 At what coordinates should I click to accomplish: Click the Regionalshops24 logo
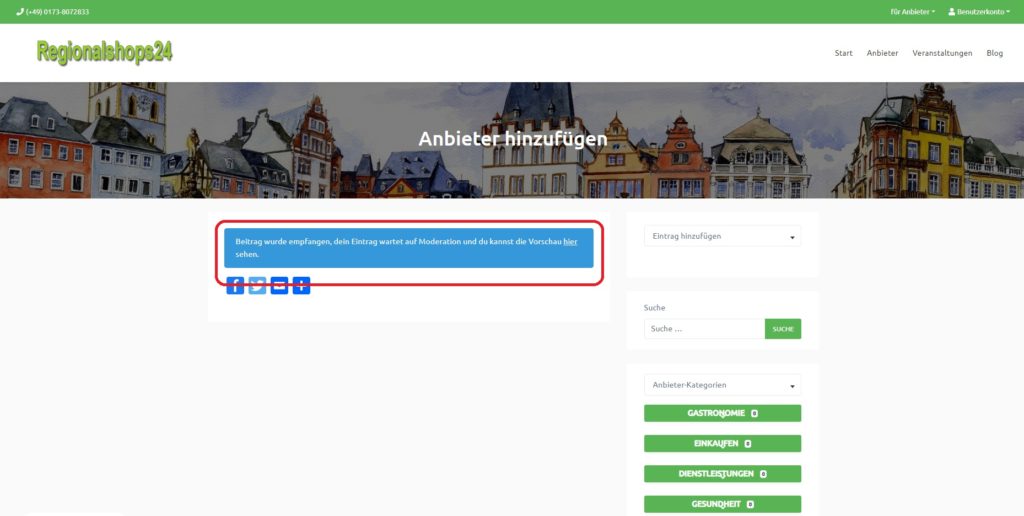point(104,52)
